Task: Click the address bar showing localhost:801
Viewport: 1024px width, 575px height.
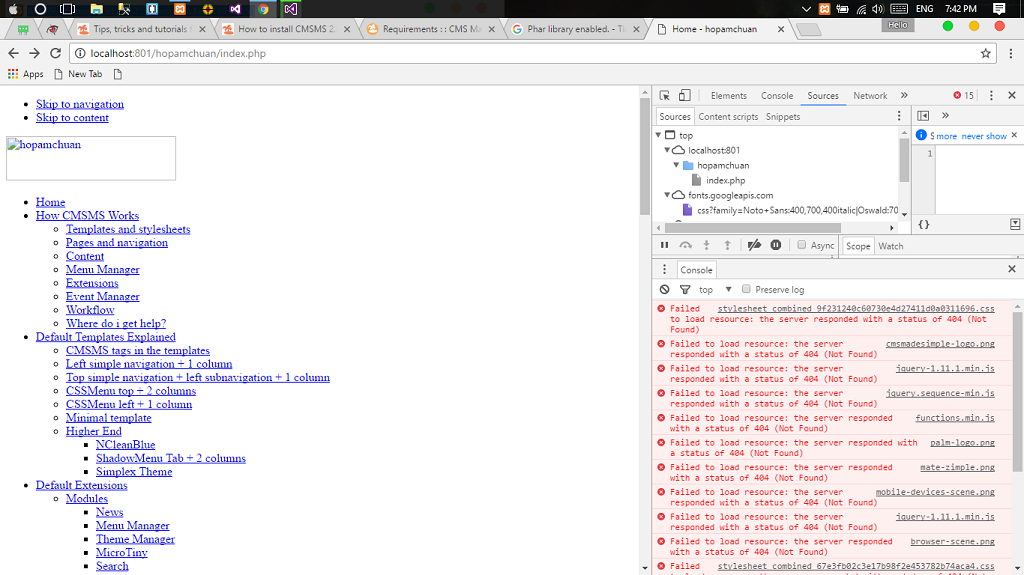Action: point(500,53)
